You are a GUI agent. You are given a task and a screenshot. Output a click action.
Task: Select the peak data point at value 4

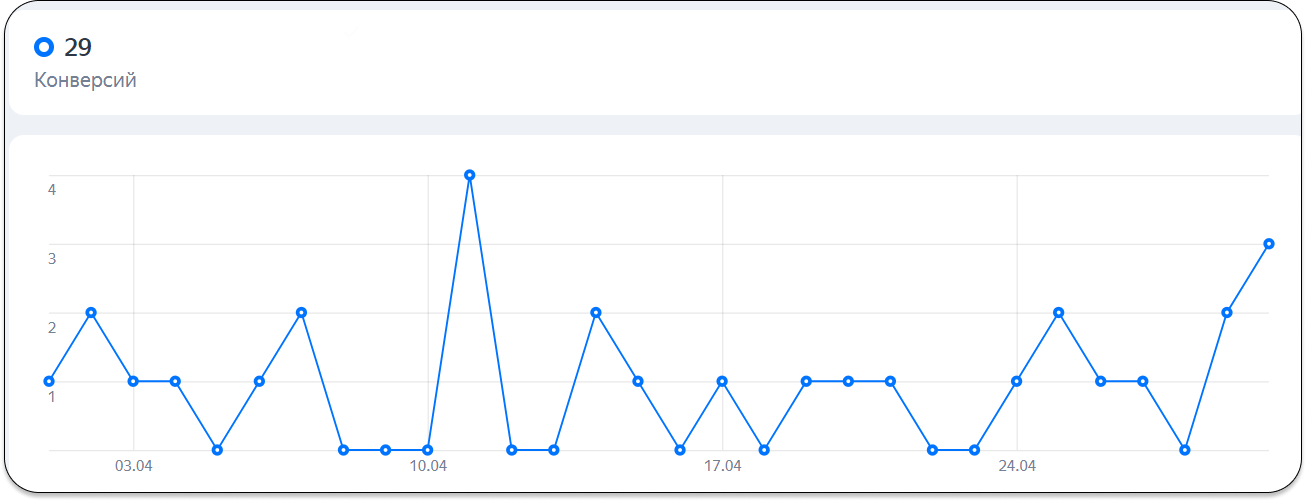pyautogui.click(x=470, y=175)
